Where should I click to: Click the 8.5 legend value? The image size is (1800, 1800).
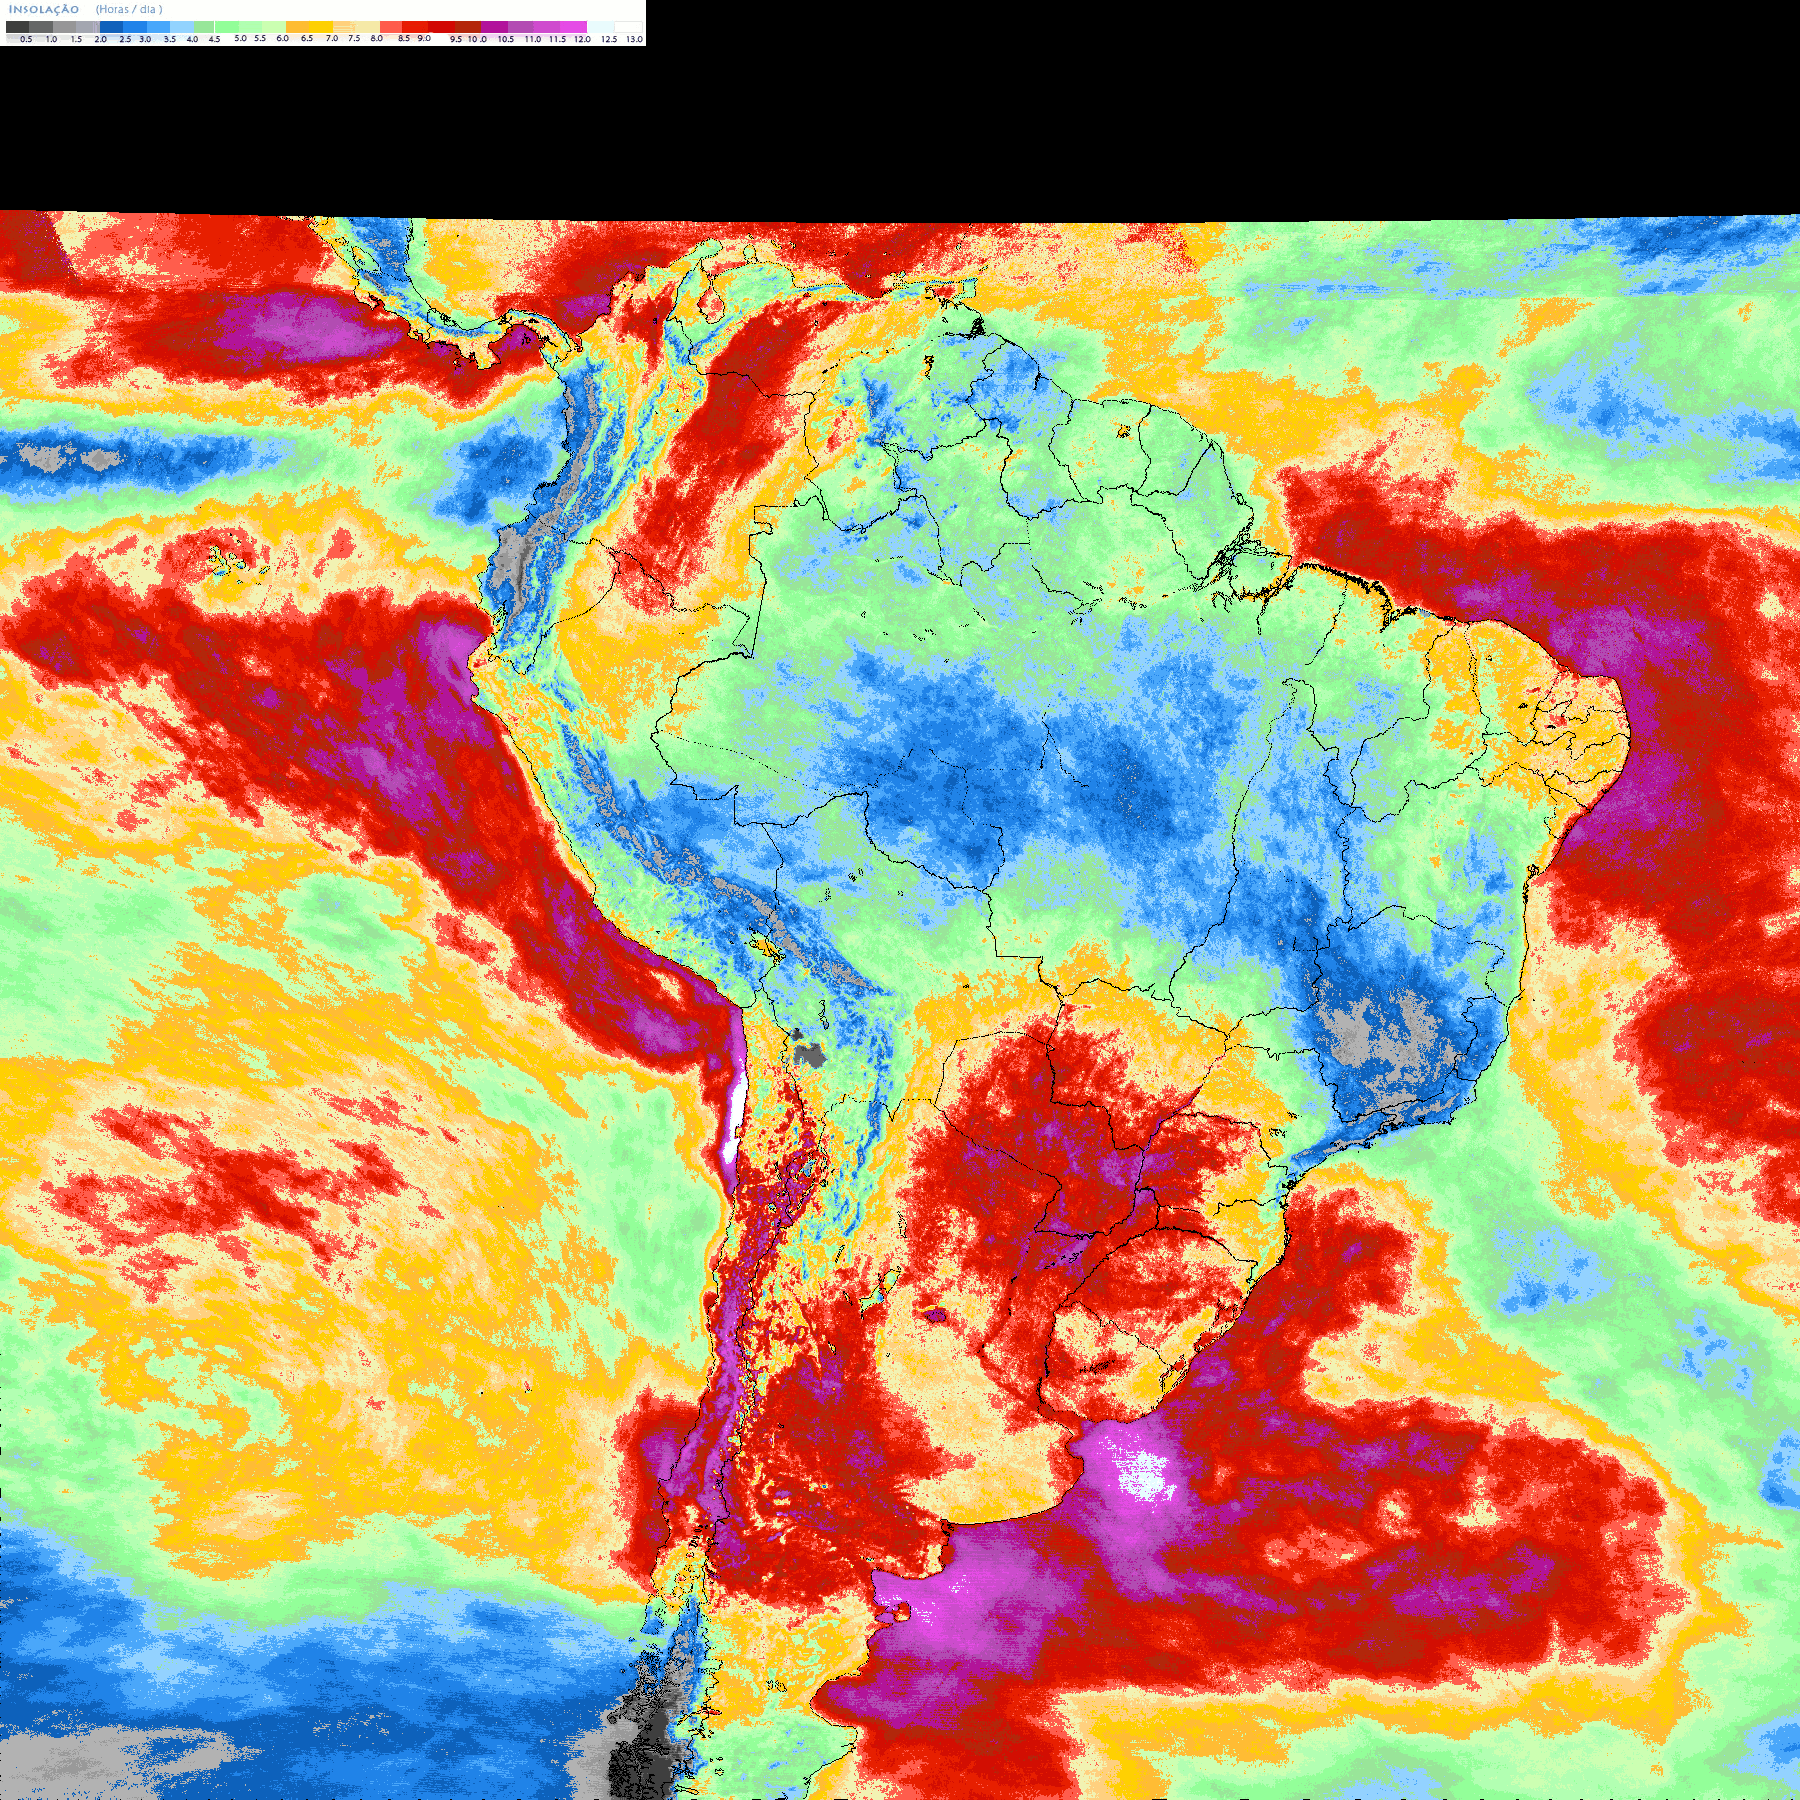point(404,38)
